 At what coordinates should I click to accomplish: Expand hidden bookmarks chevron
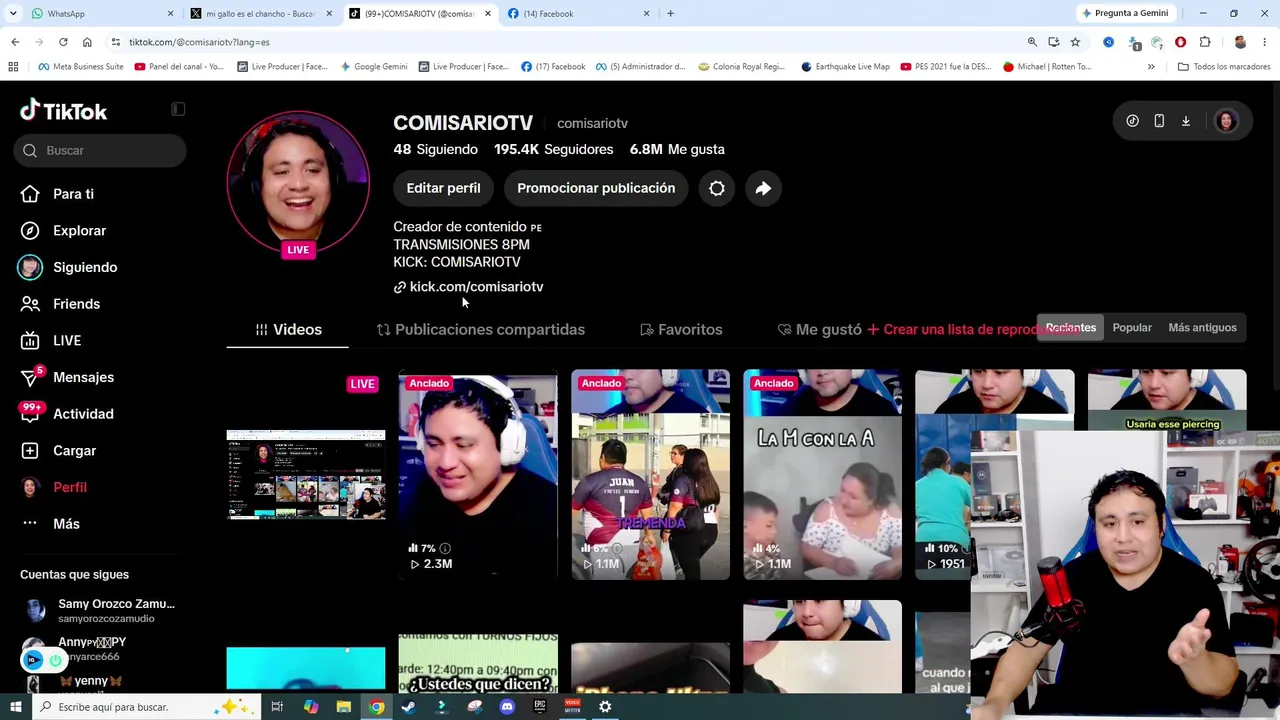[x=1151, y=67]
